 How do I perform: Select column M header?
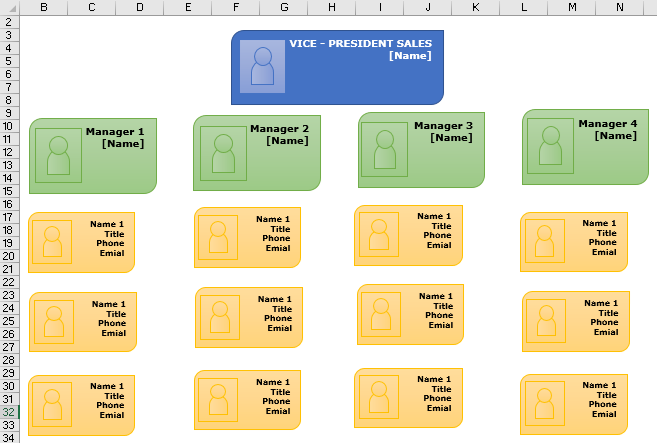[572, 8]
